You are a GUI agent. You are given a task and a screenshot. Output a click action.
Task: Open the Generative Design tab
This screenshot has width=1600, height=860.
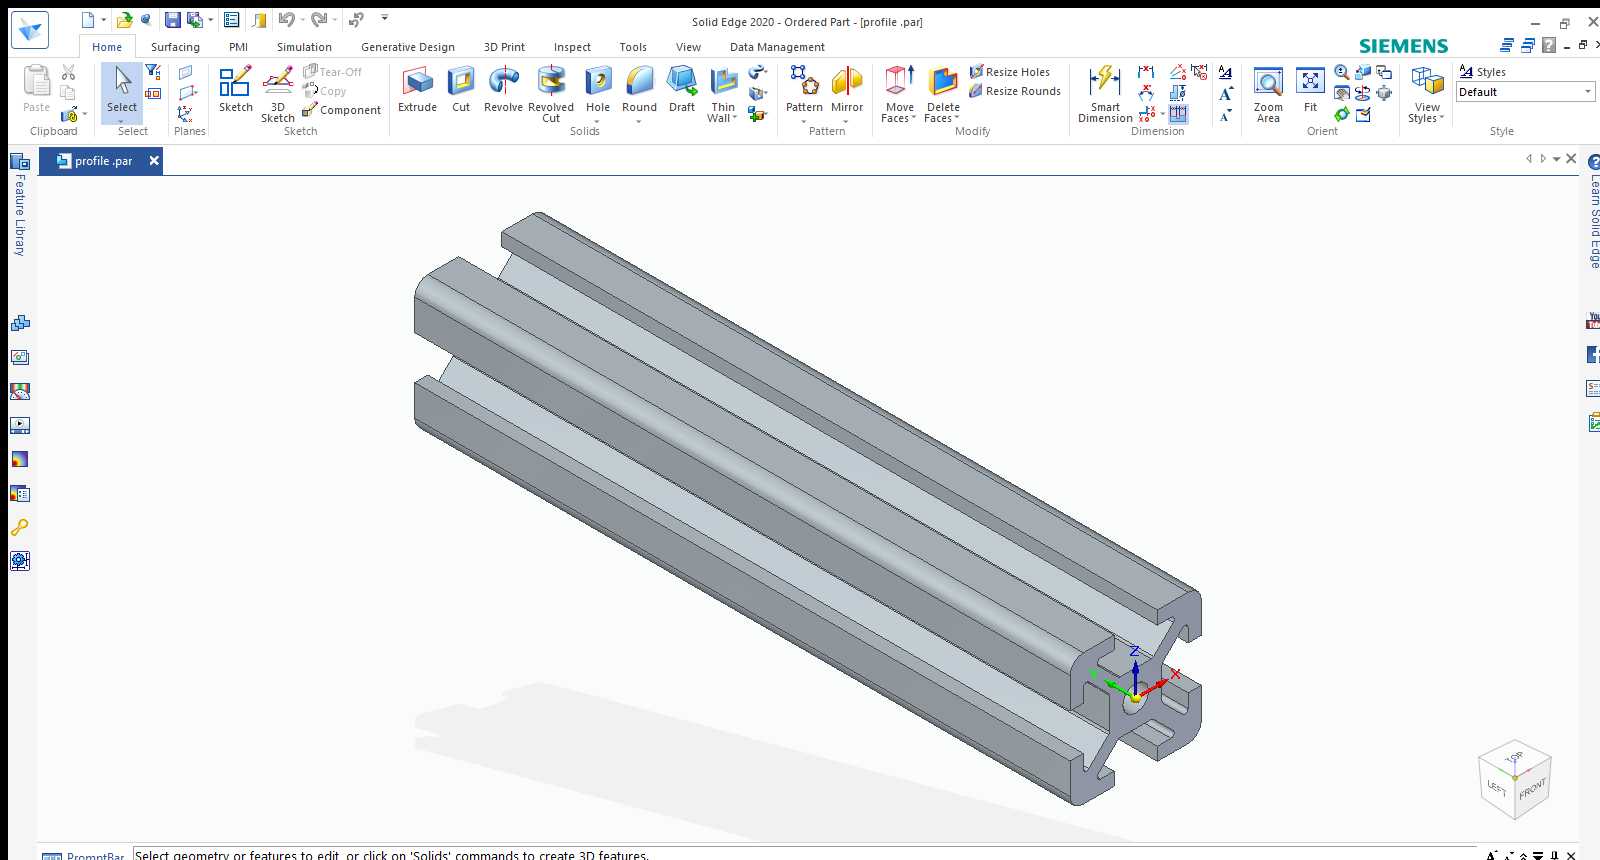(x=408, y=47)
